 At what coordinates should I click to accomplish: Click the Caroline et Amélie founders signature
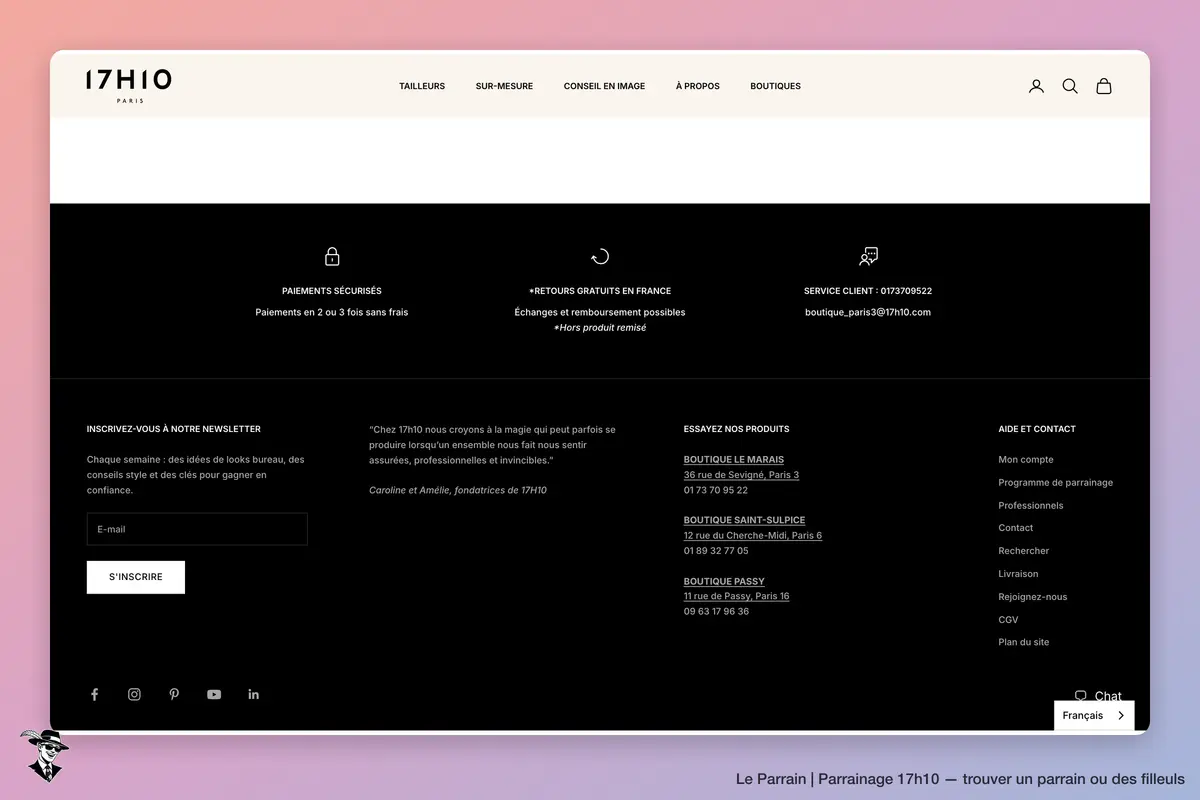click(x=458, y=490)
